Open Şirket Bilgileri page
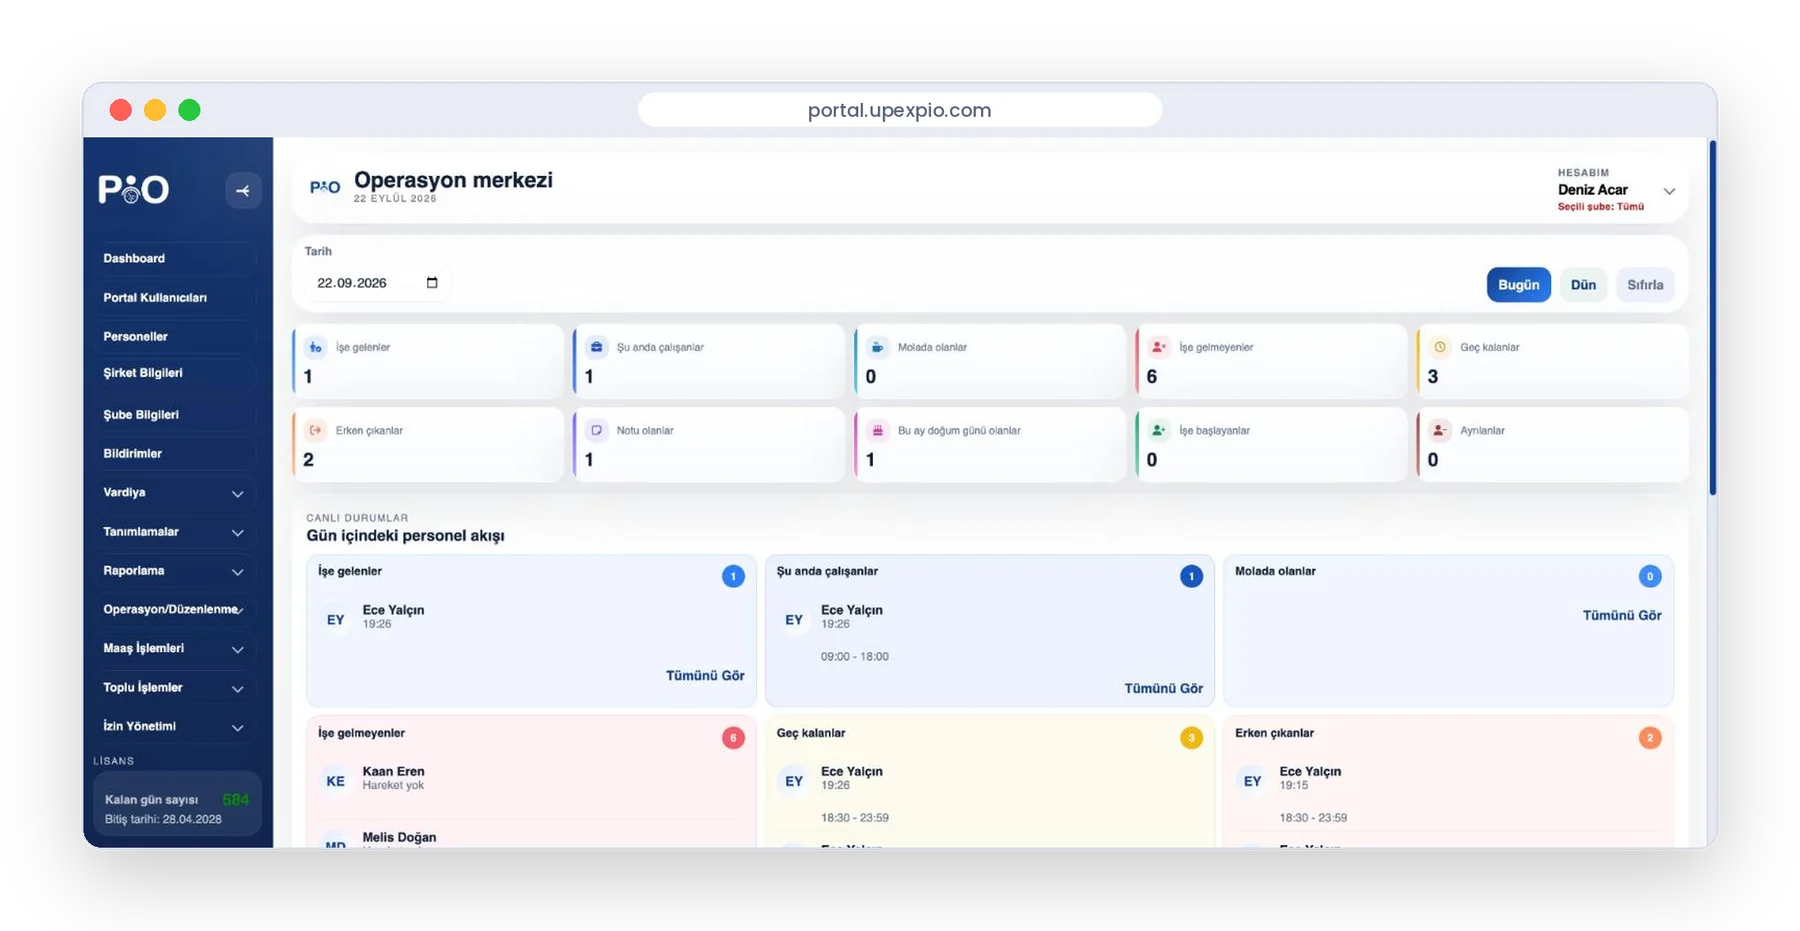1800x931 pixels. click(173, 373)
